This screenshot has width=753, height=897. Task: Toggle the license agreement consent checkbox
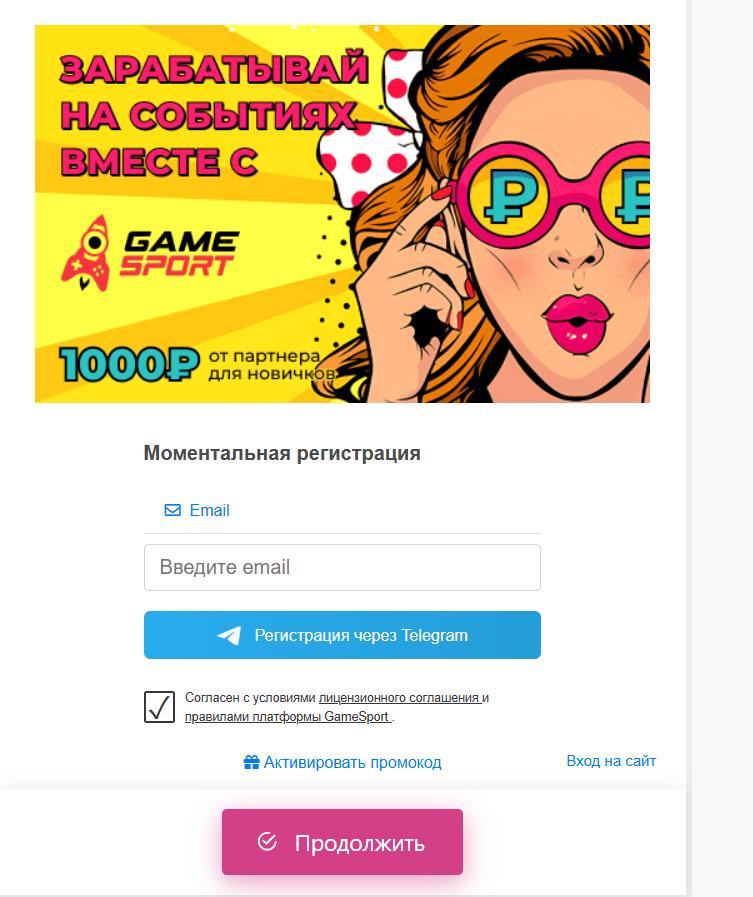(159, 707)
